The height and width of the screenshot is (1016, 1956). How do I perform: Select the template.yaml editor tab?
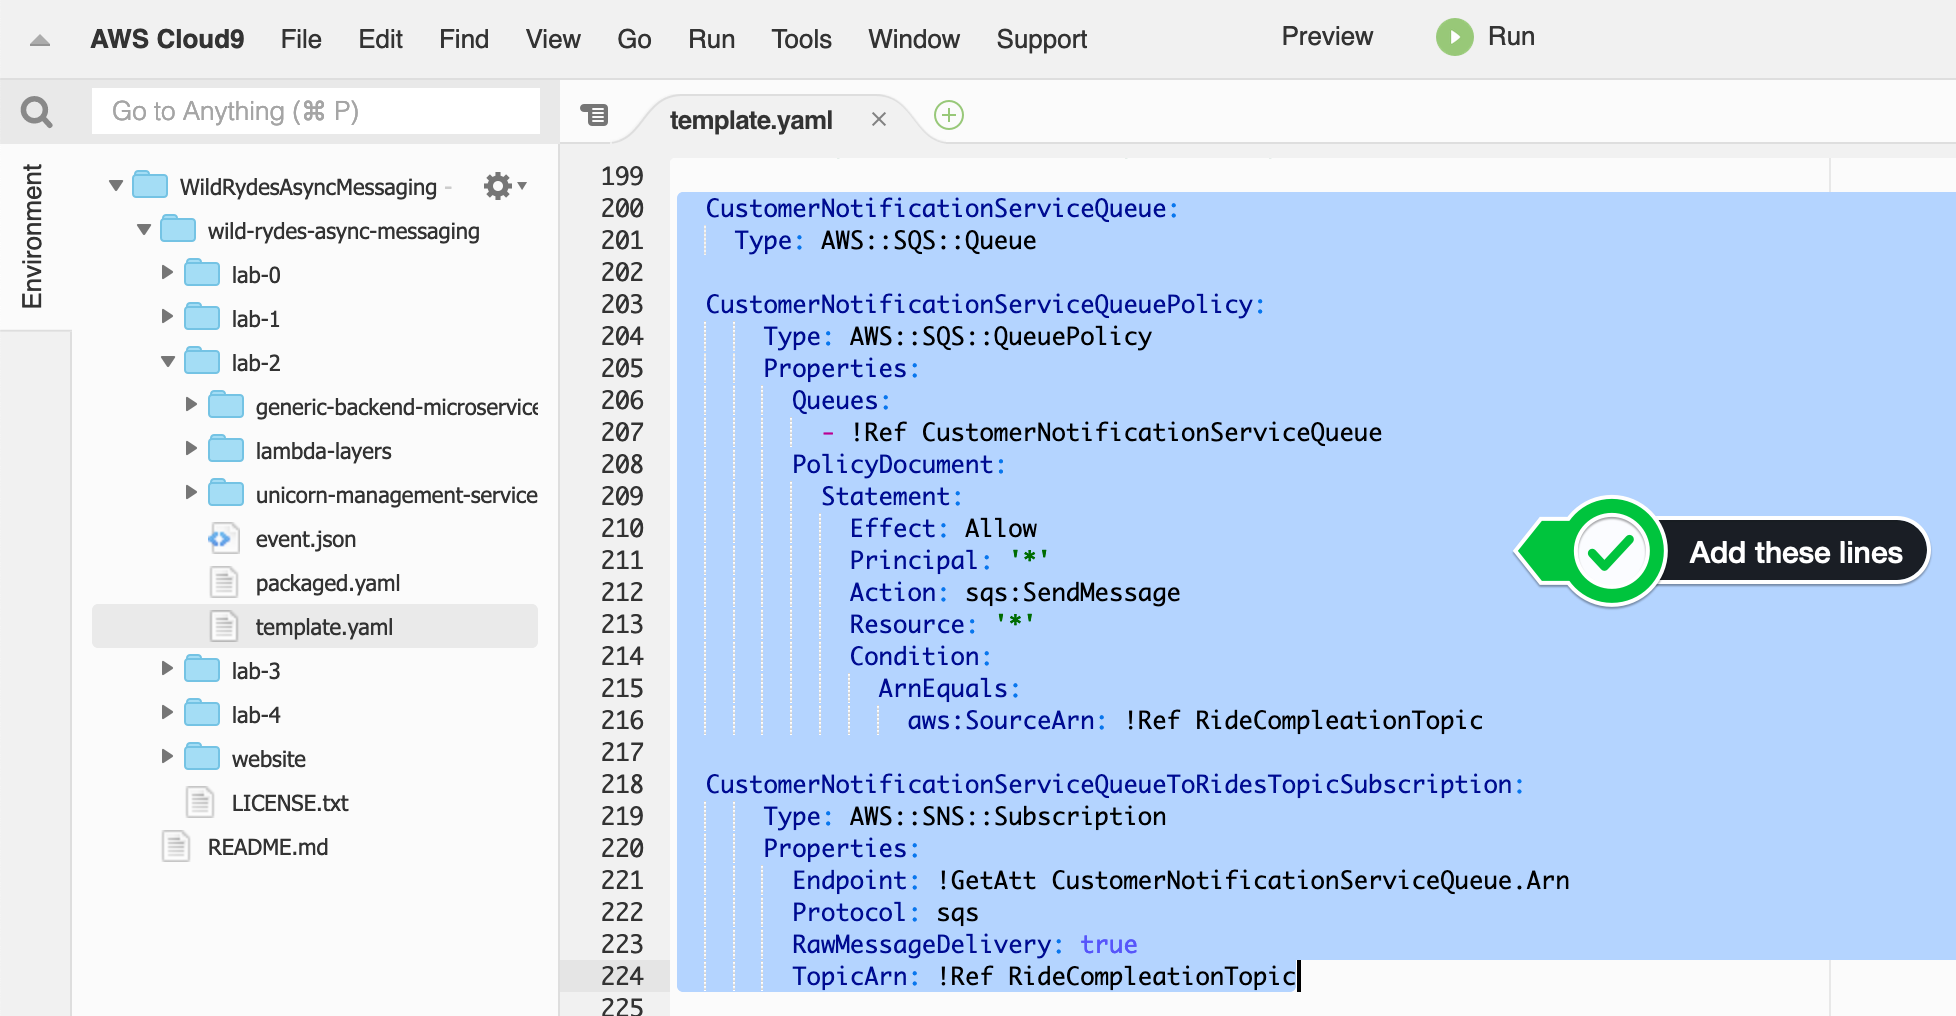tap(751, 120)
